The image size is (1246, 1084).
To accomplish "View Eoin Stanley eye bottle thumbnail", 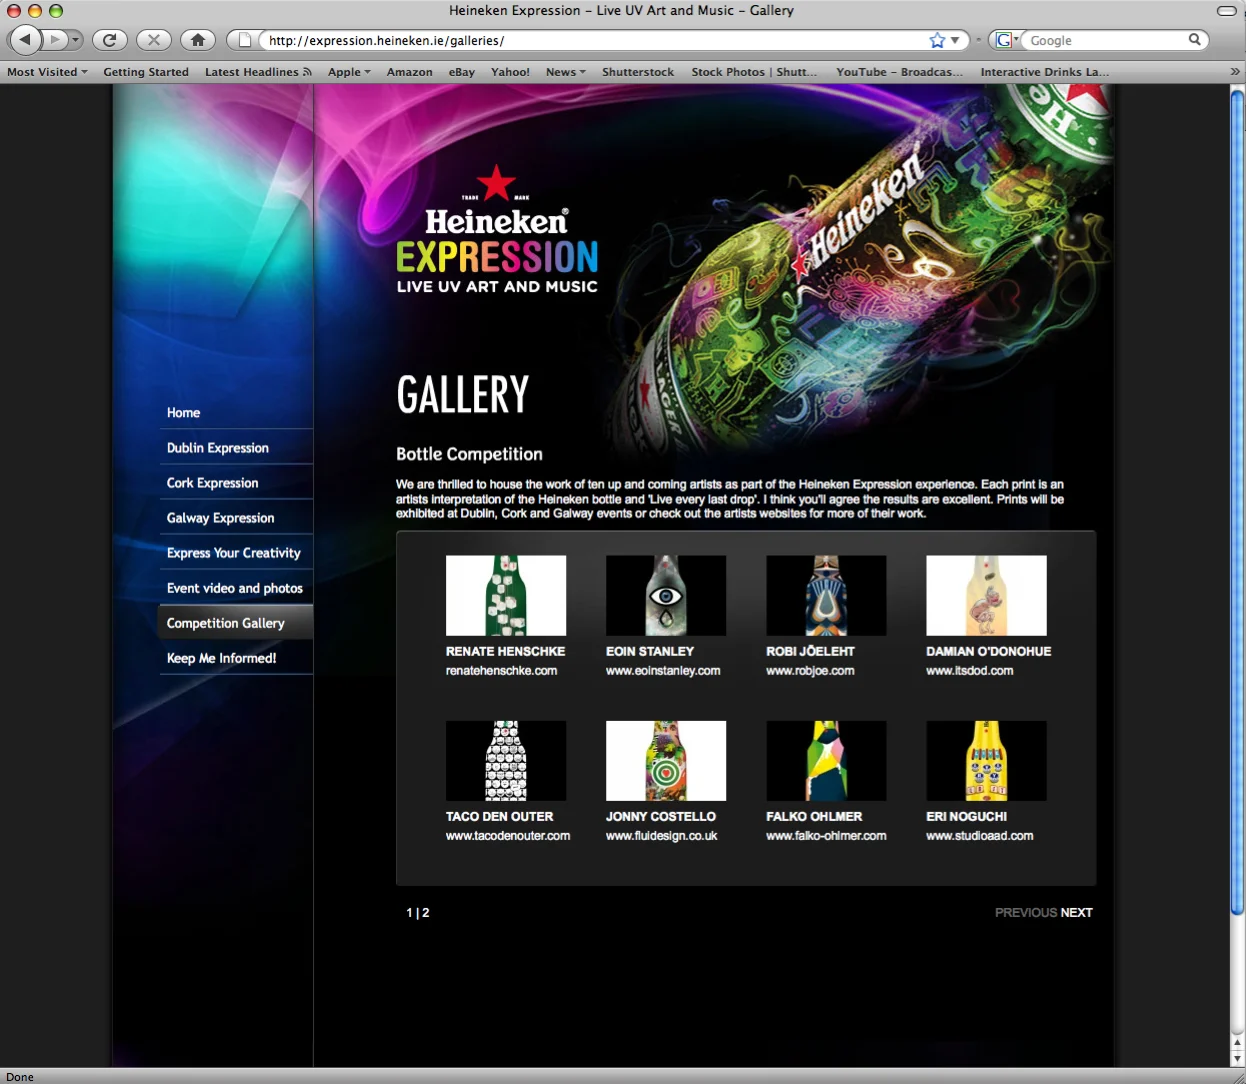I will tap(666, 595).
